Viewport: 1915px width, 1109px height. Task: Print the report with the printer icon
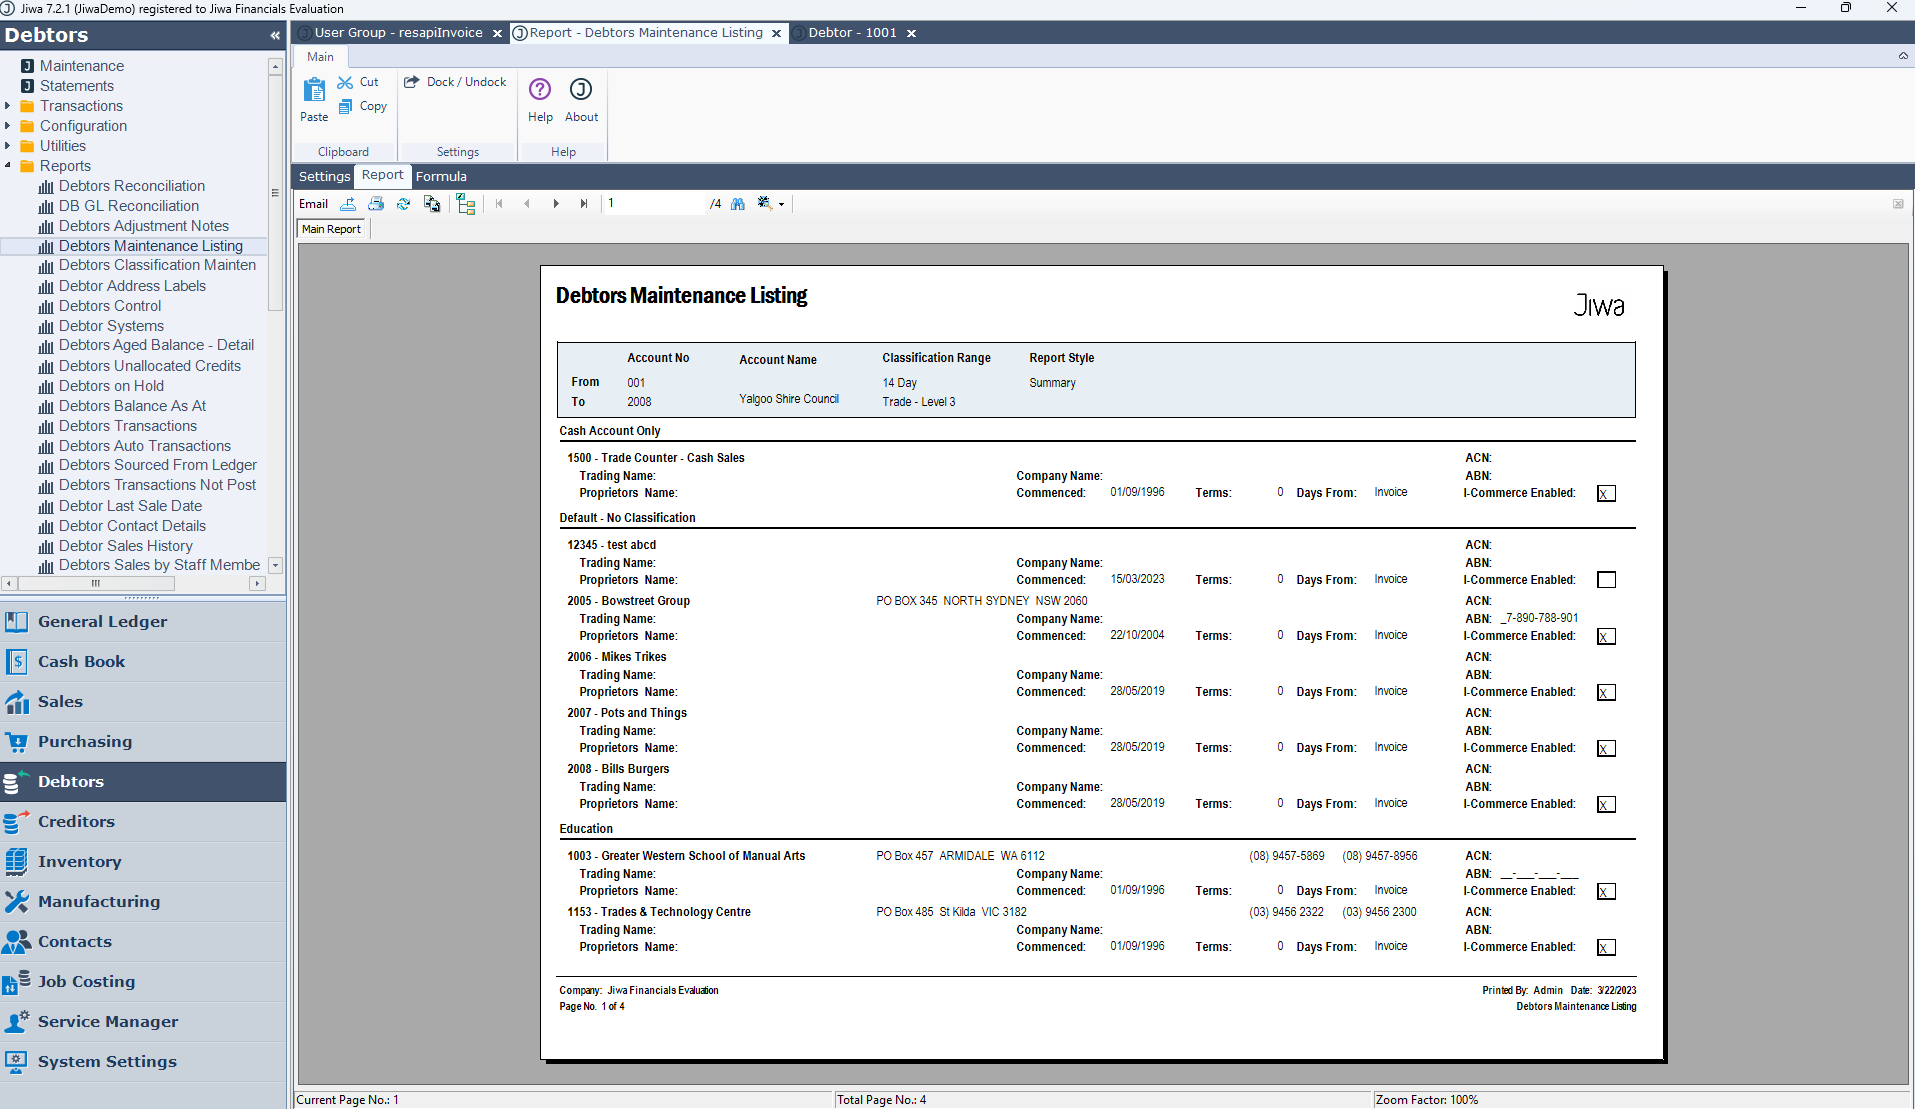tap(376, 204)
